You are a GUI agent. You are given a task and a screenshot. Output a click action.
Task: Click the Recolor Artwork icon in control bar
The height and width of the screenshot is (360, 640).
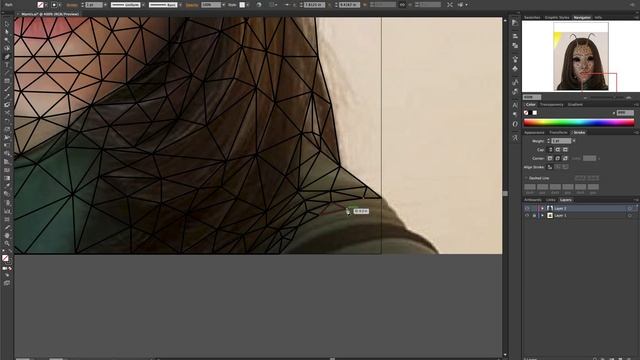tap(259, 5)
